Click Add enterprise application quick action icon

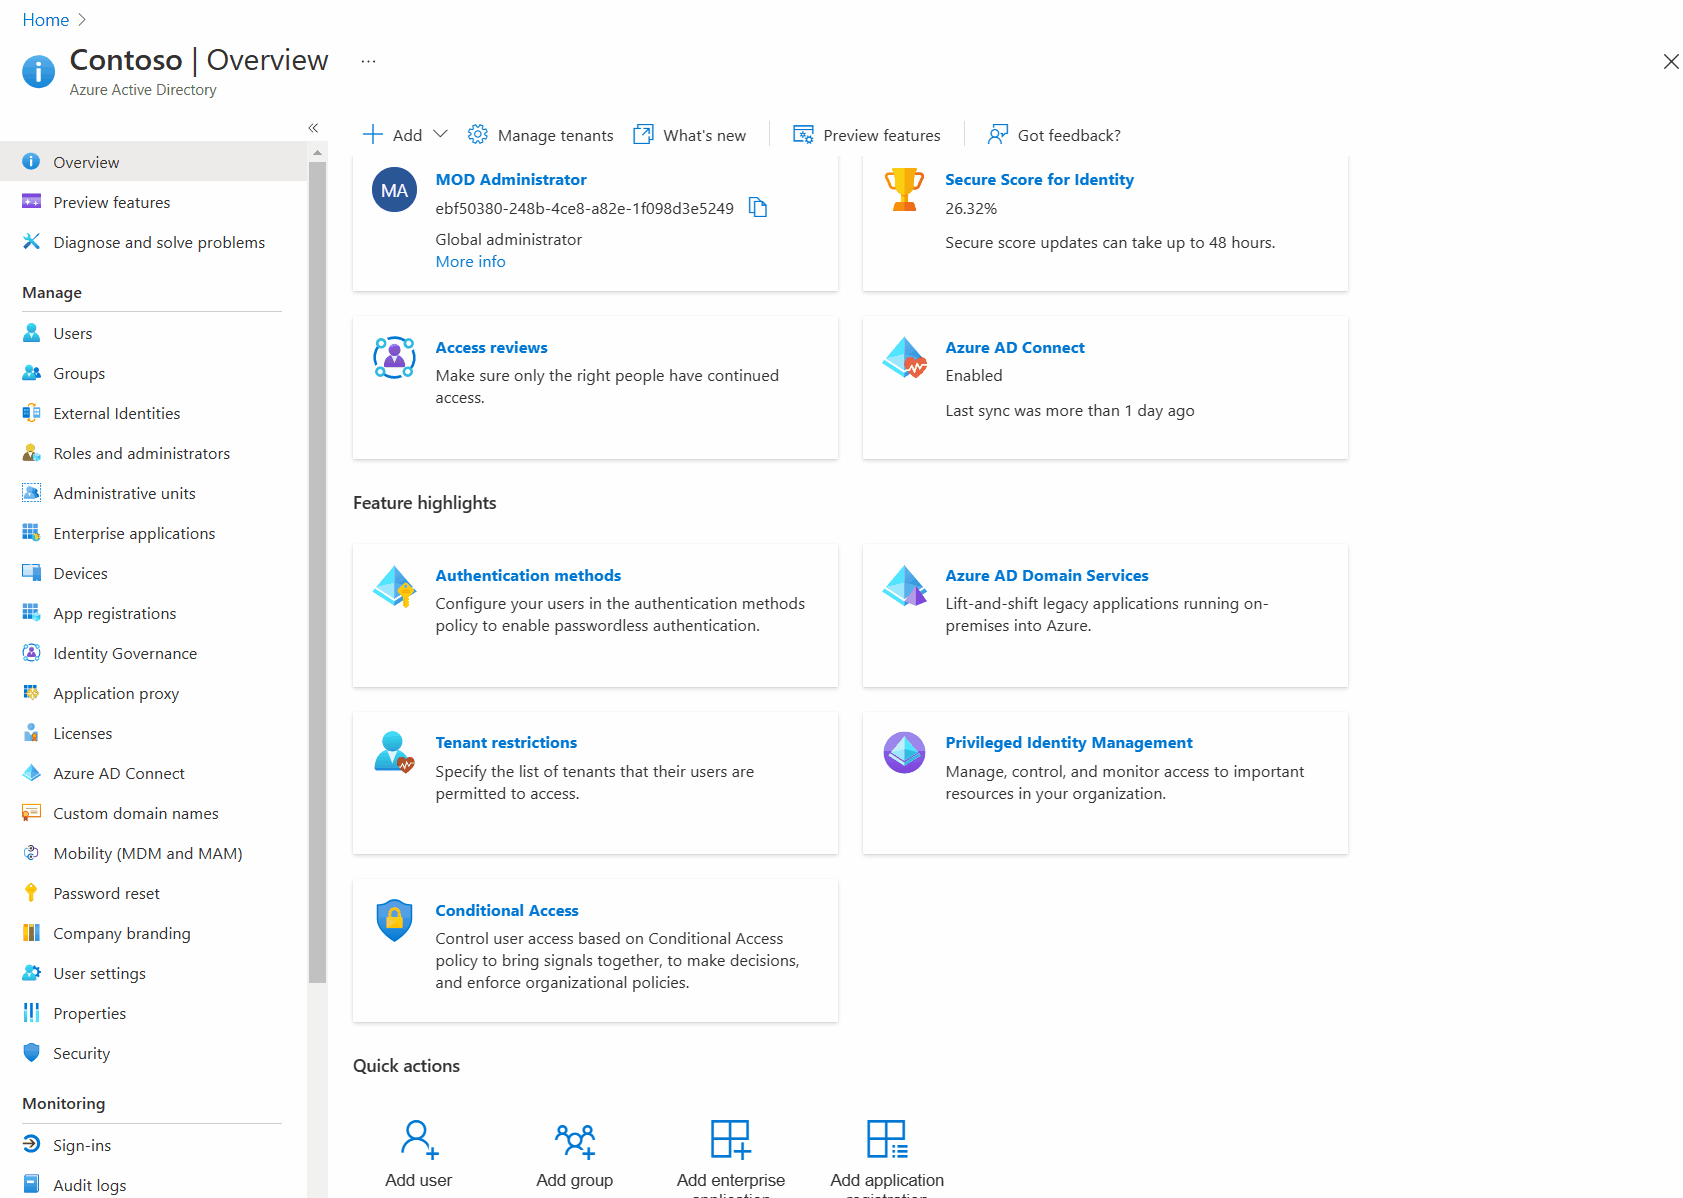click(731, 1139)
